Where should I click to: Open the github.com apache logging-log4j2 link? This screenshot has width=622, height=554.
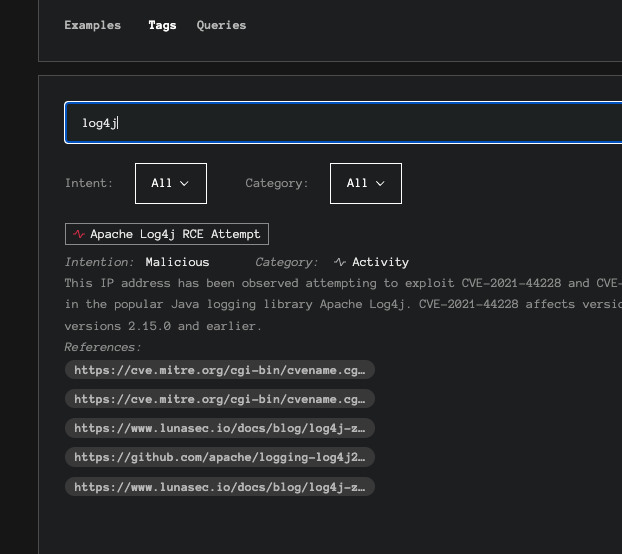pyautogui.click(x=220, y=457)
